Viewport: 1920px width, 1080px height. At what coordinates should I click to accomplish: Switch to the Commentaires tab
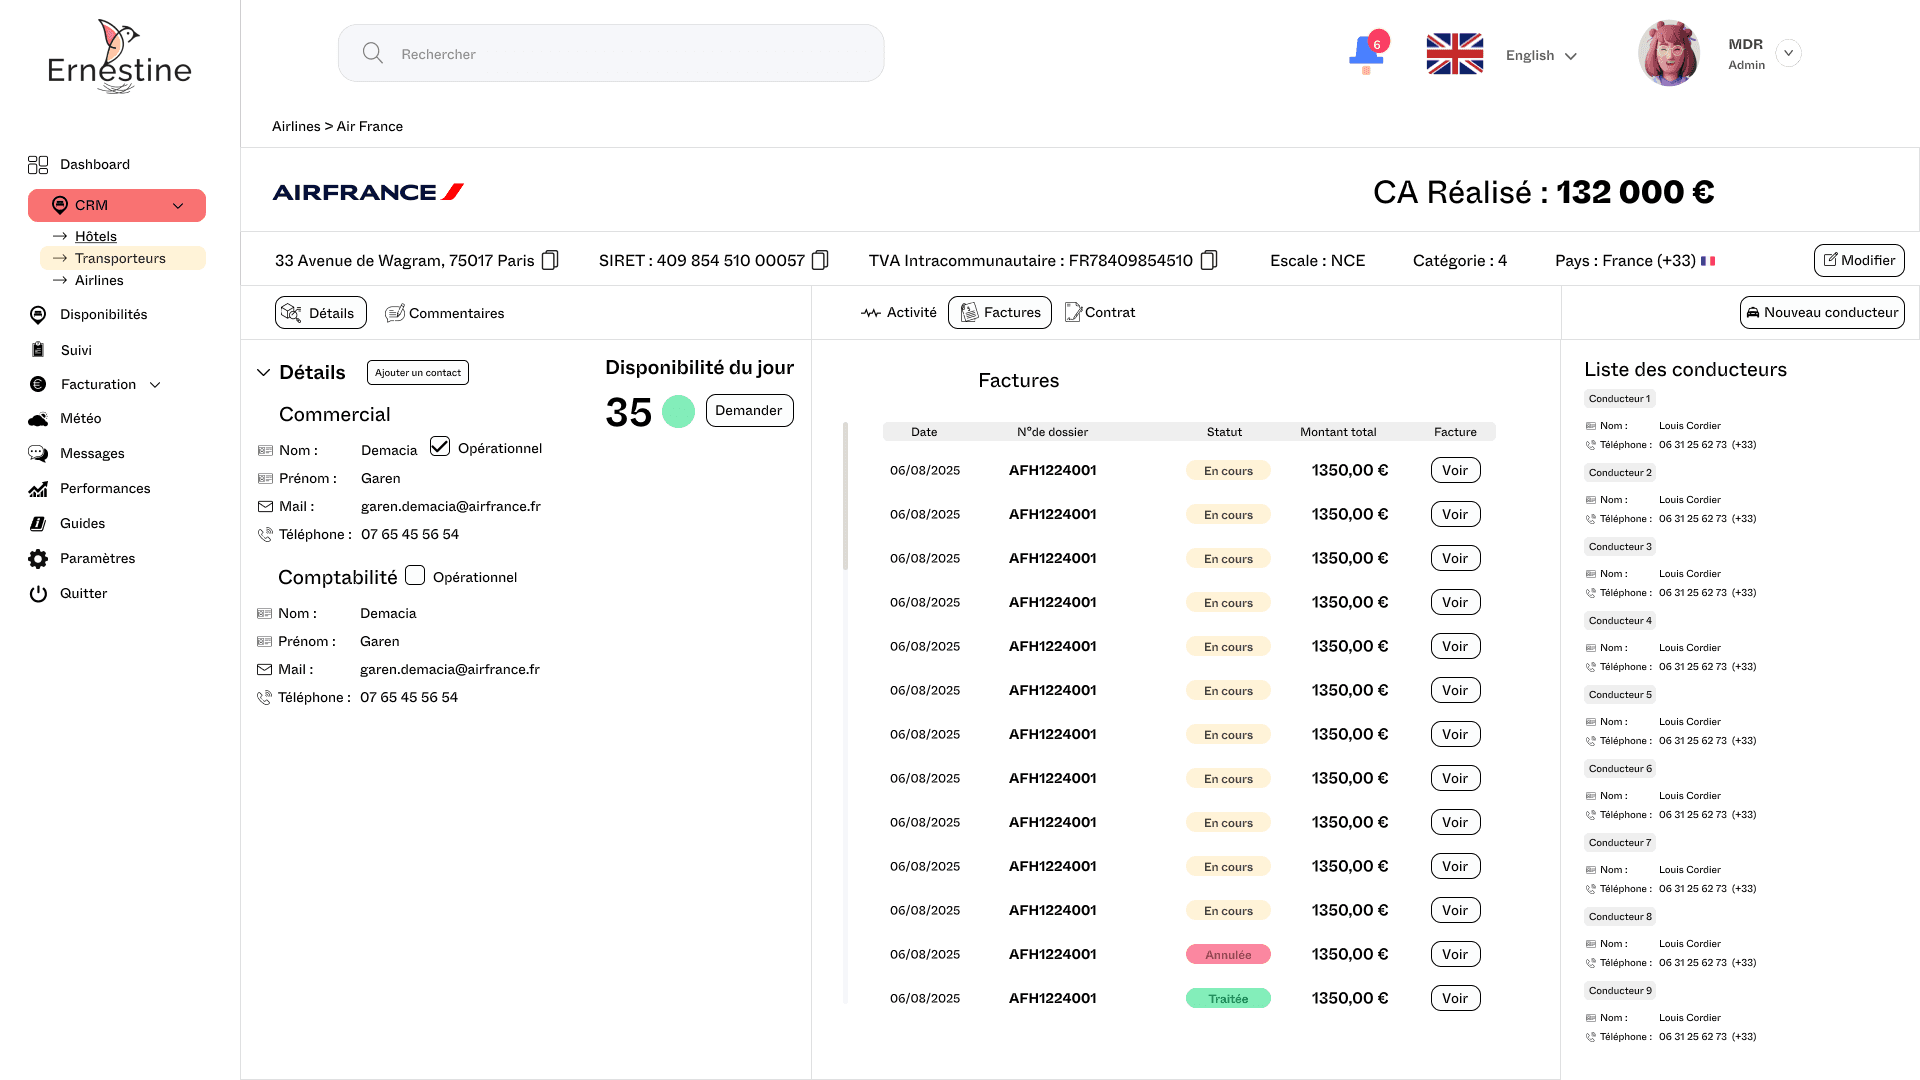[445, 313]
